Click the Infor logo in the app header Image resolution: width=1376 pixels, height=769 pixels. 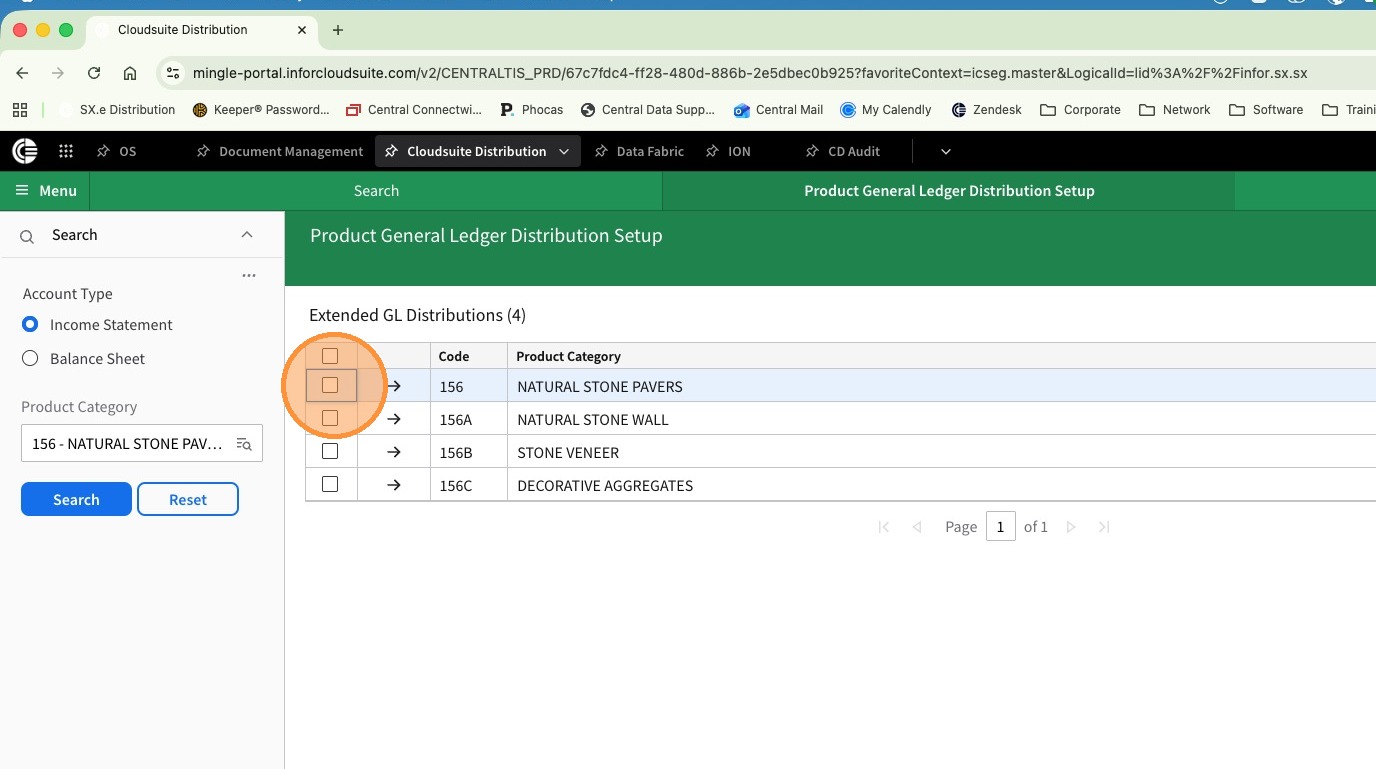[x=25, y=151]
